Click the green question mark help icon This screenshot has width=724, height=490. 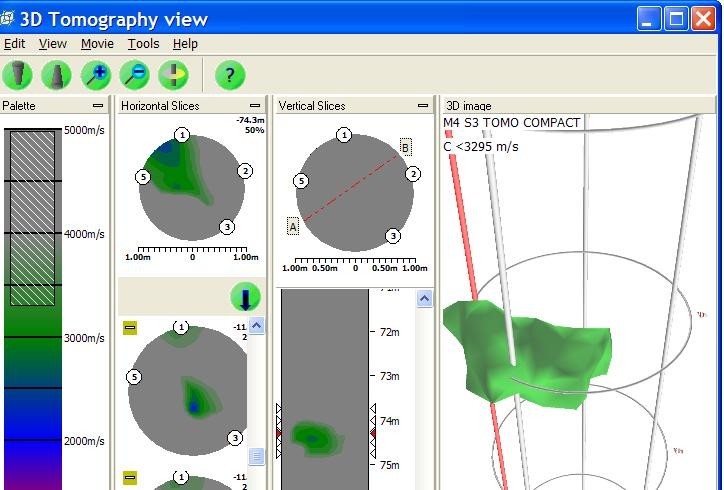(230, 75)
